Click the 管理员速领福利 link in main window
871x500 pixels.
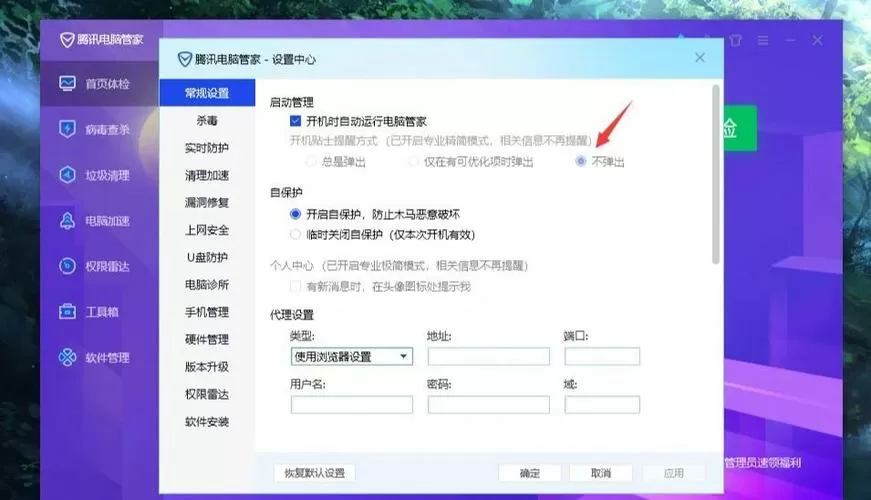coord(763,462)
